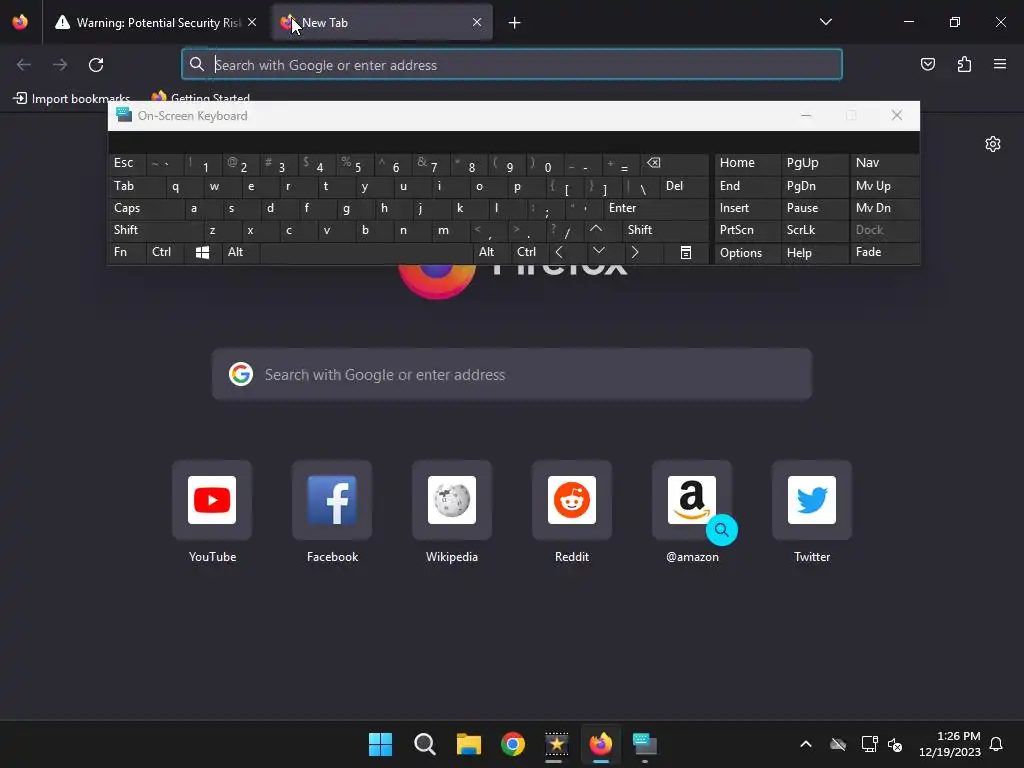Click the Pause key on keyboard
The image size is (1024, 768).
(814, 208)
